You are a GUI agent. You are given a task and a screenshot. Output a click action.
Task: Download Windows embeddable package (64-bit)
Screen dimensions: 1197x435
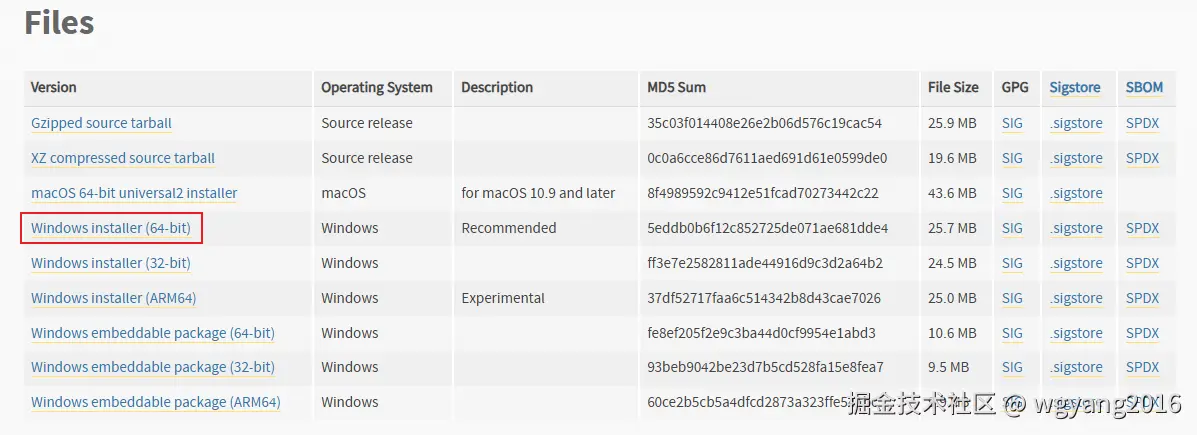(152, 333)
